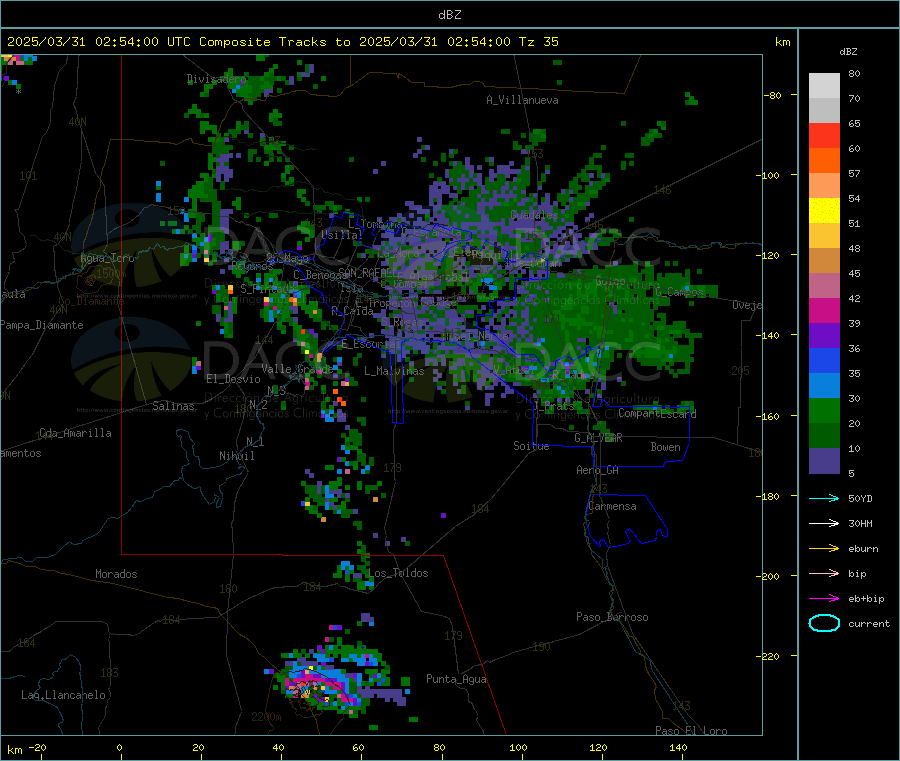The height and width of the screenshot is (761, 900).
Task: Pick the dark green 10–20 dBZ swatch
Action: click(824, 436)
